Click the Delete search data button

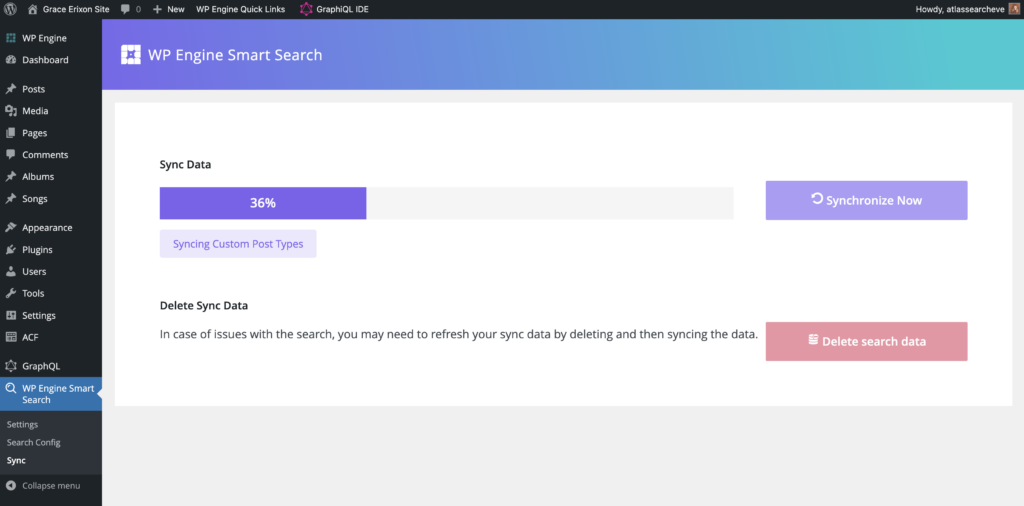(x=866, y=341)
